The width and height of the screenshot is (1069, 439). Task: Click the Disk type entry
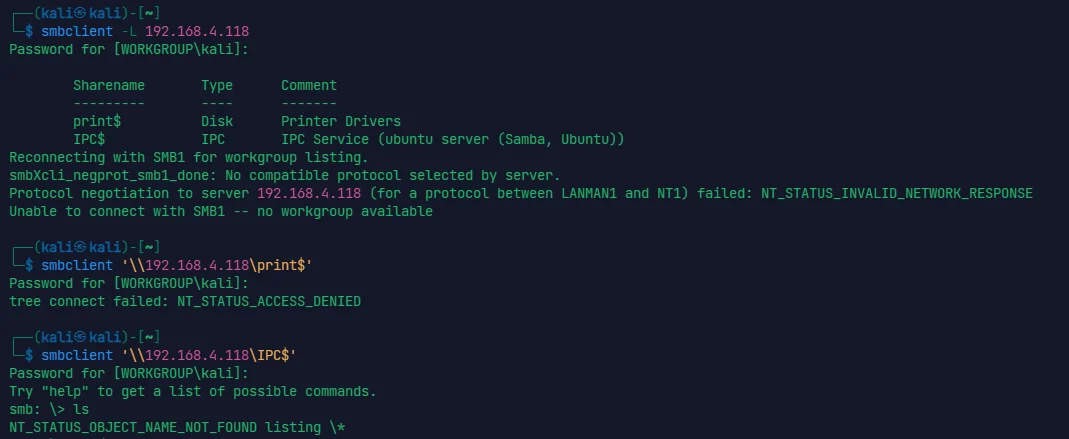217,121
